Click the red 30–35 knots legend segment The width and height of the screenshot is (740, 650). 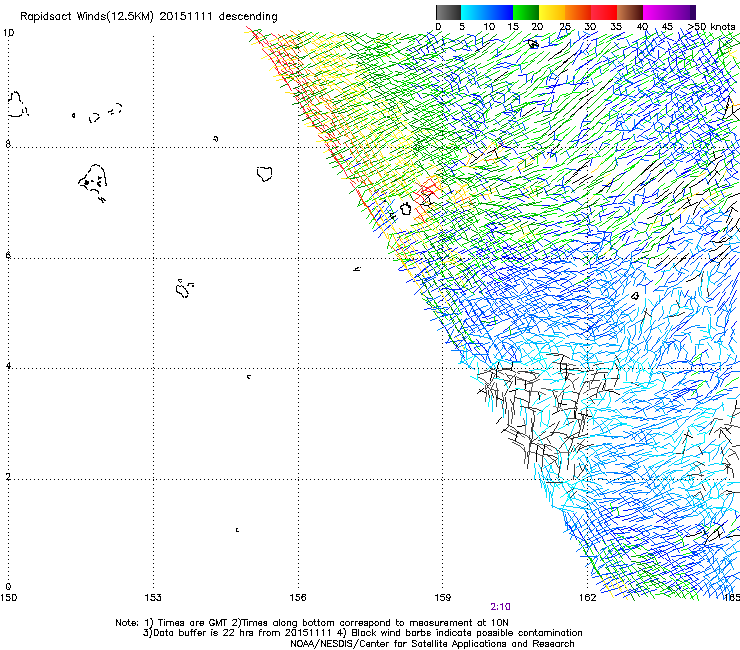604,12
